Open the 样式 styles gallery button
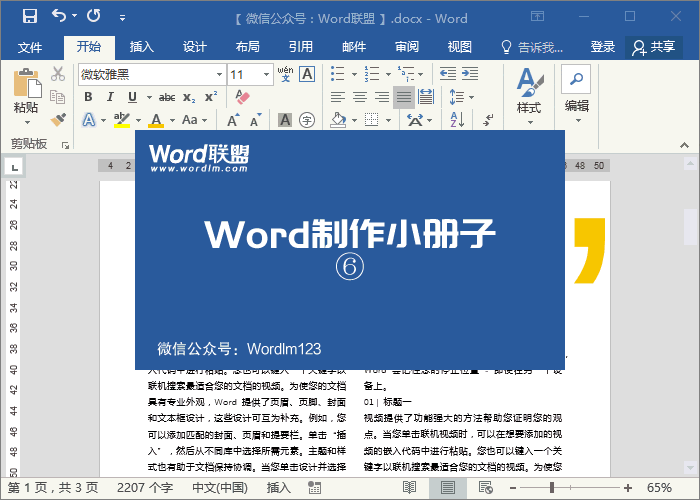The width and height of the screenshot is (700, 500). pos(529,96)
